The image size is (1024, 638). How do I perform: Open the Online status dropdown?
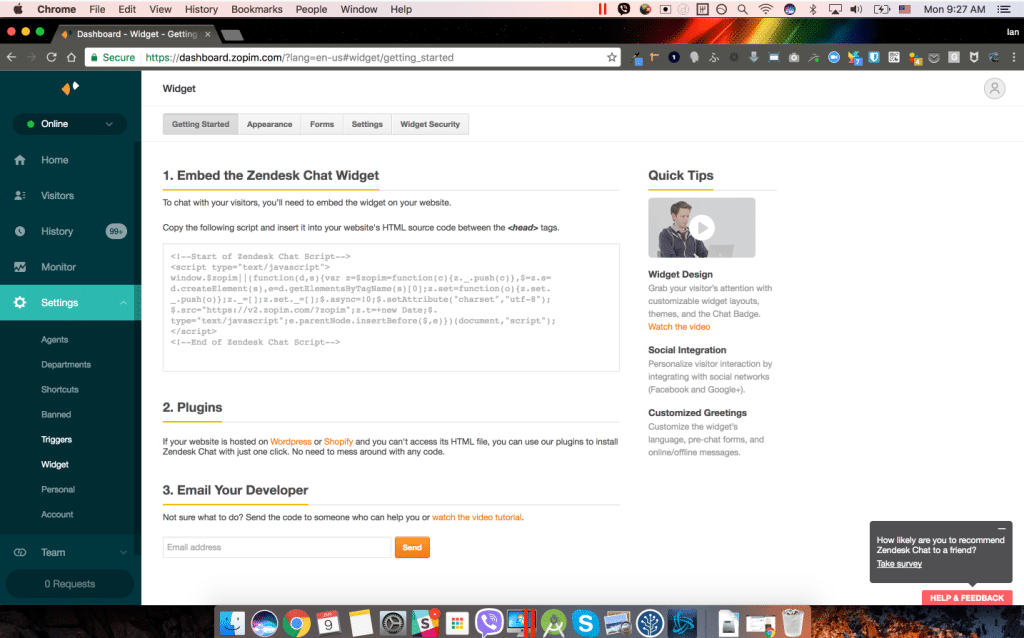[x=70, y=124]
